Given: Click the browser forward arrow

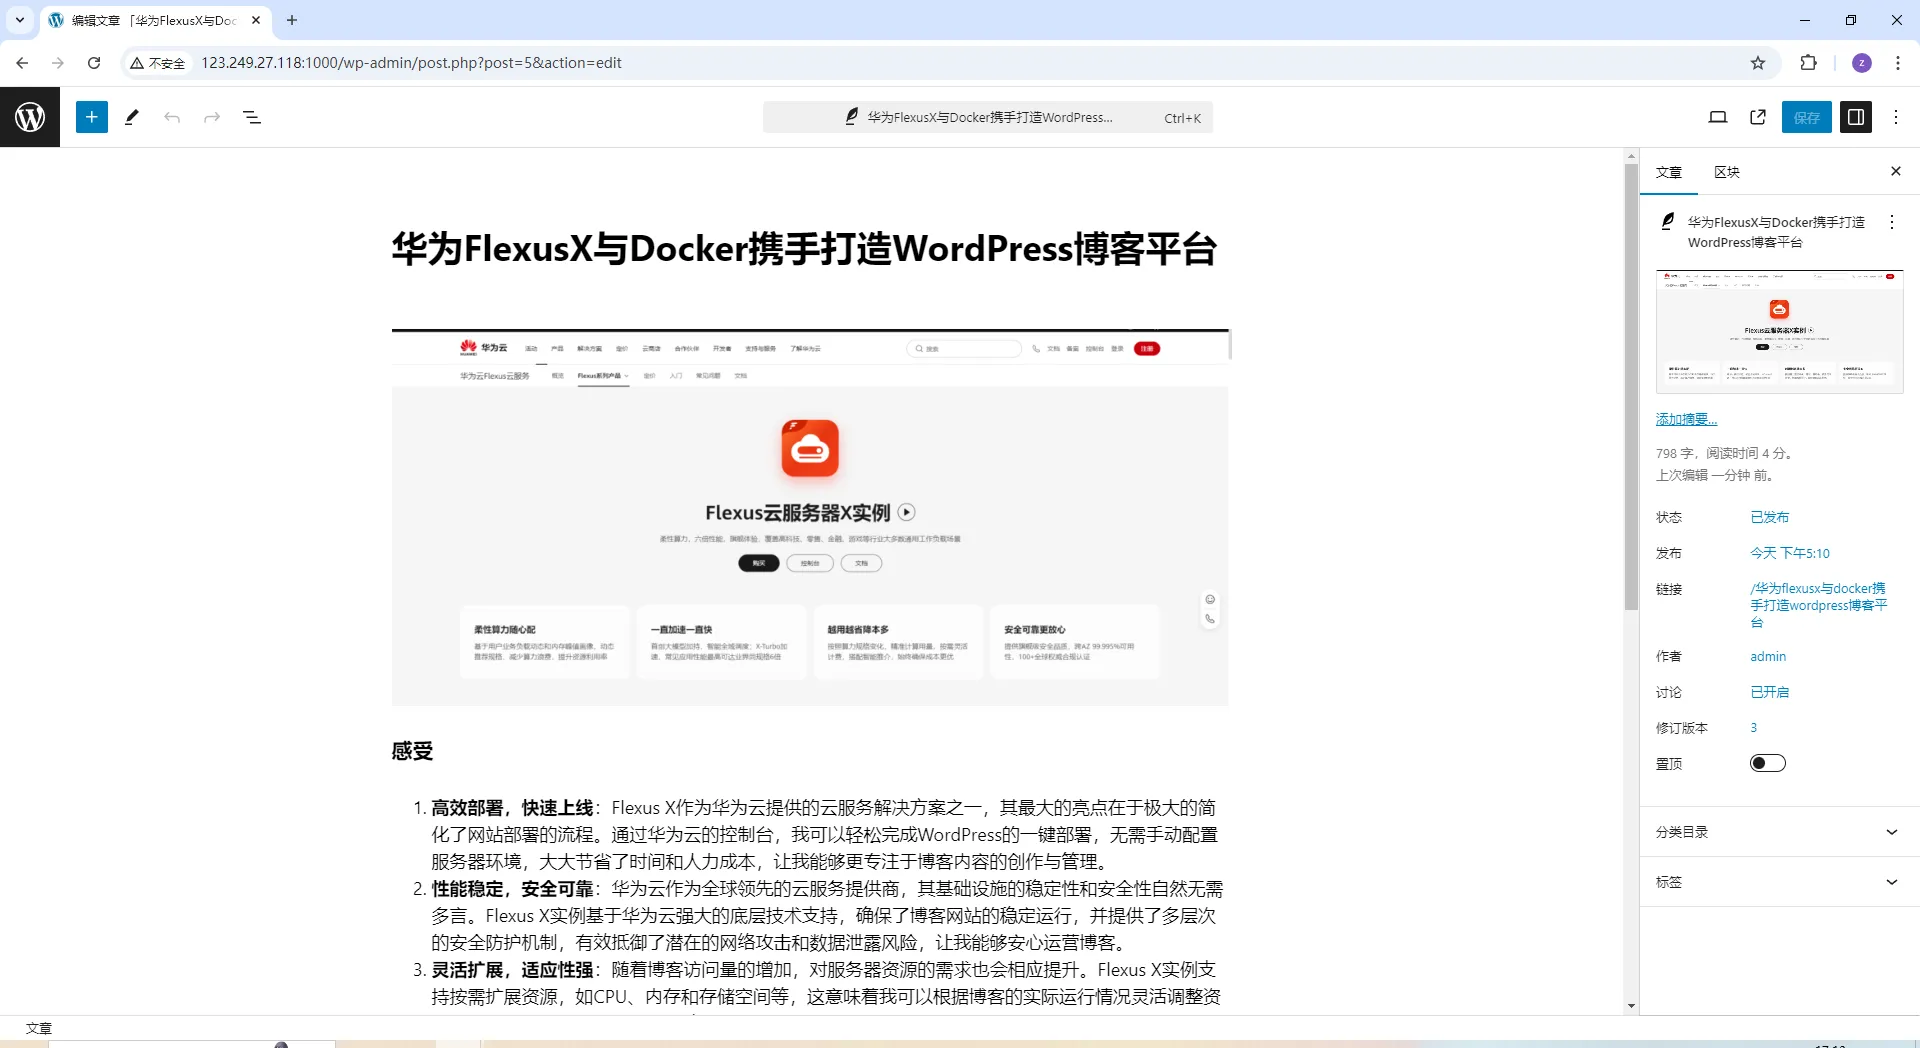Looking at the screenshot, I should pyautogui.click(x=58, y=63).
